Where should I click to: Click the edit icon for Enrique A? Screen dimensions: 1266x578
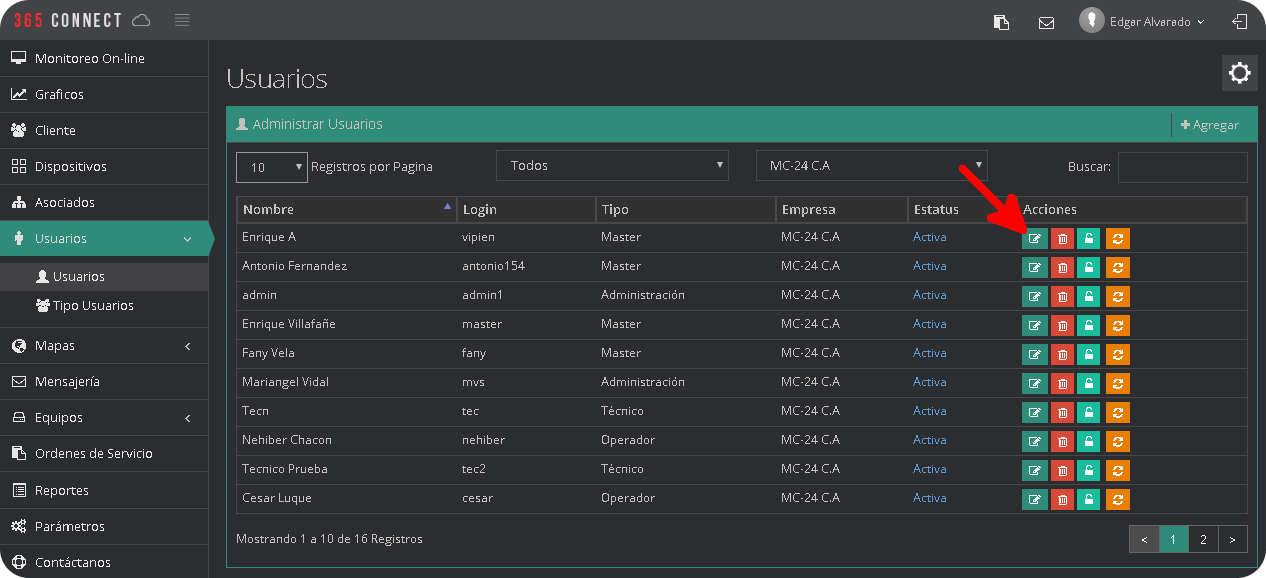(1034, 238)
